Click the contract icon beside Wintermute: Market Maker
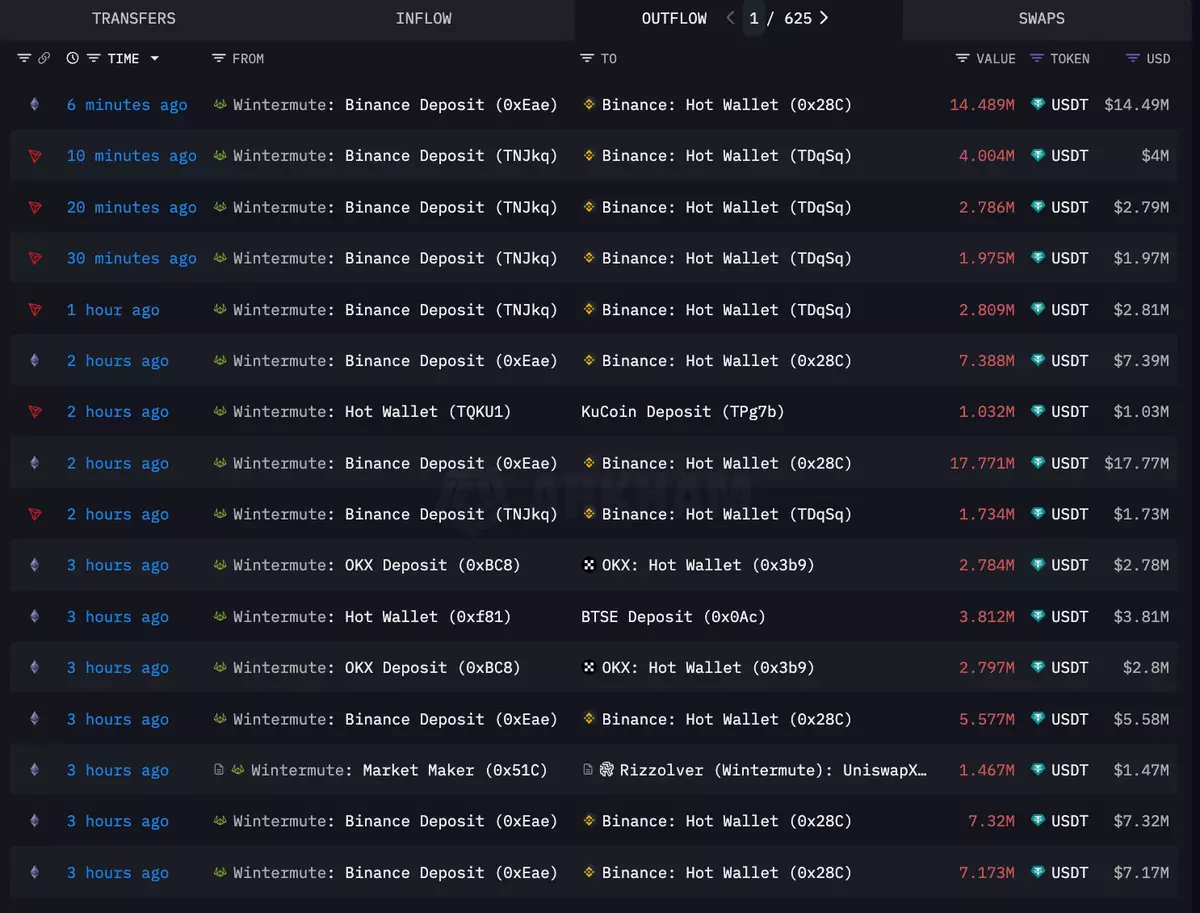 [219, 771]
